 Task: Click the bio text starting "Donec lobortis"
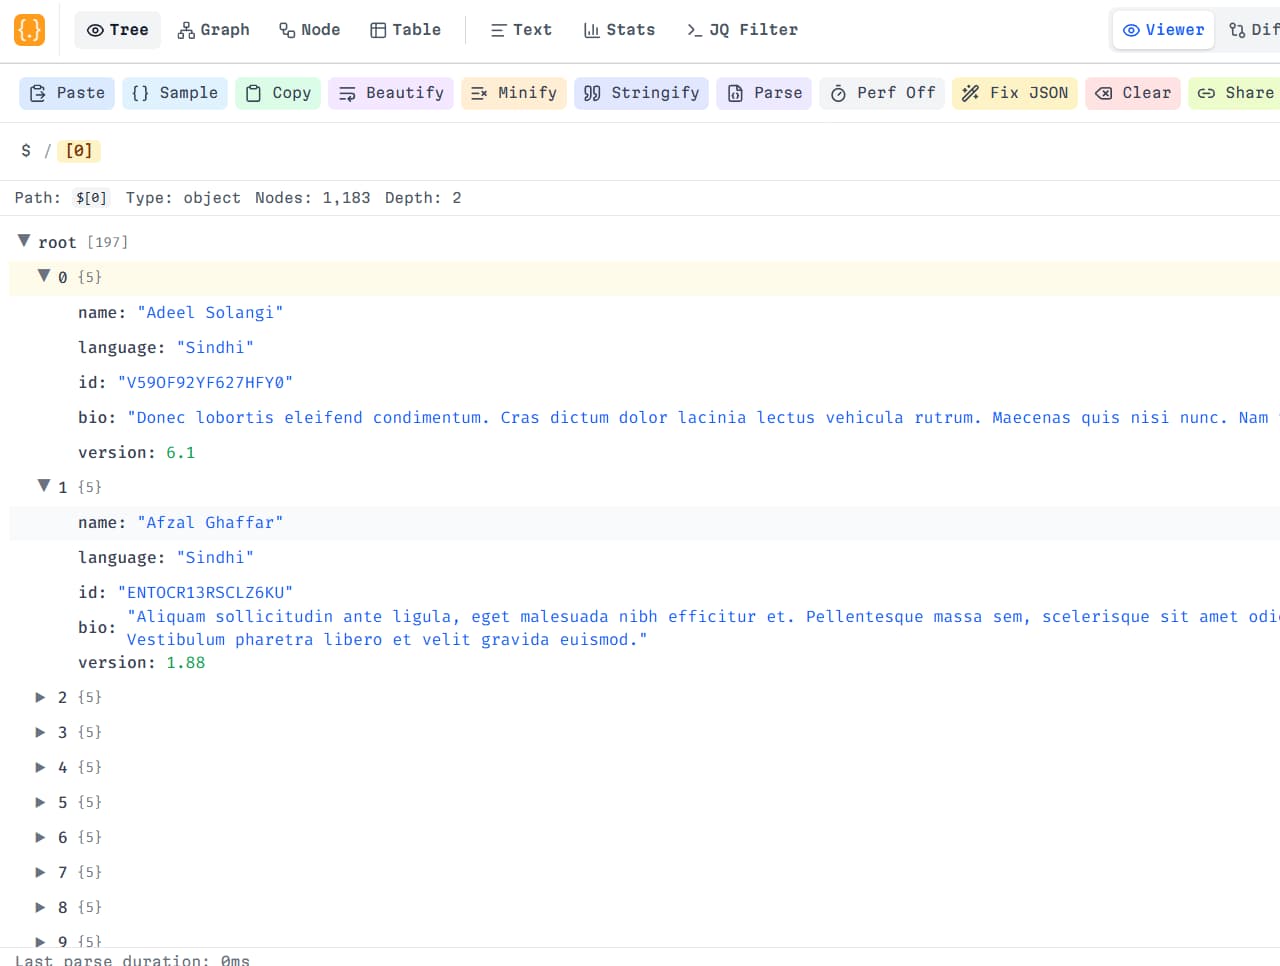pos(703,418)
